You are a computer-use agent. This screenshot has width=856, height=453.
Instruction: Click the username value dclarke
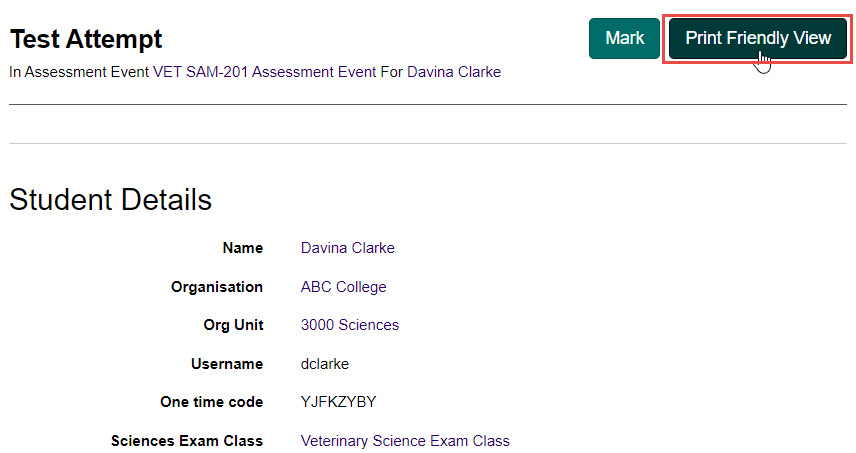(324, 364)
